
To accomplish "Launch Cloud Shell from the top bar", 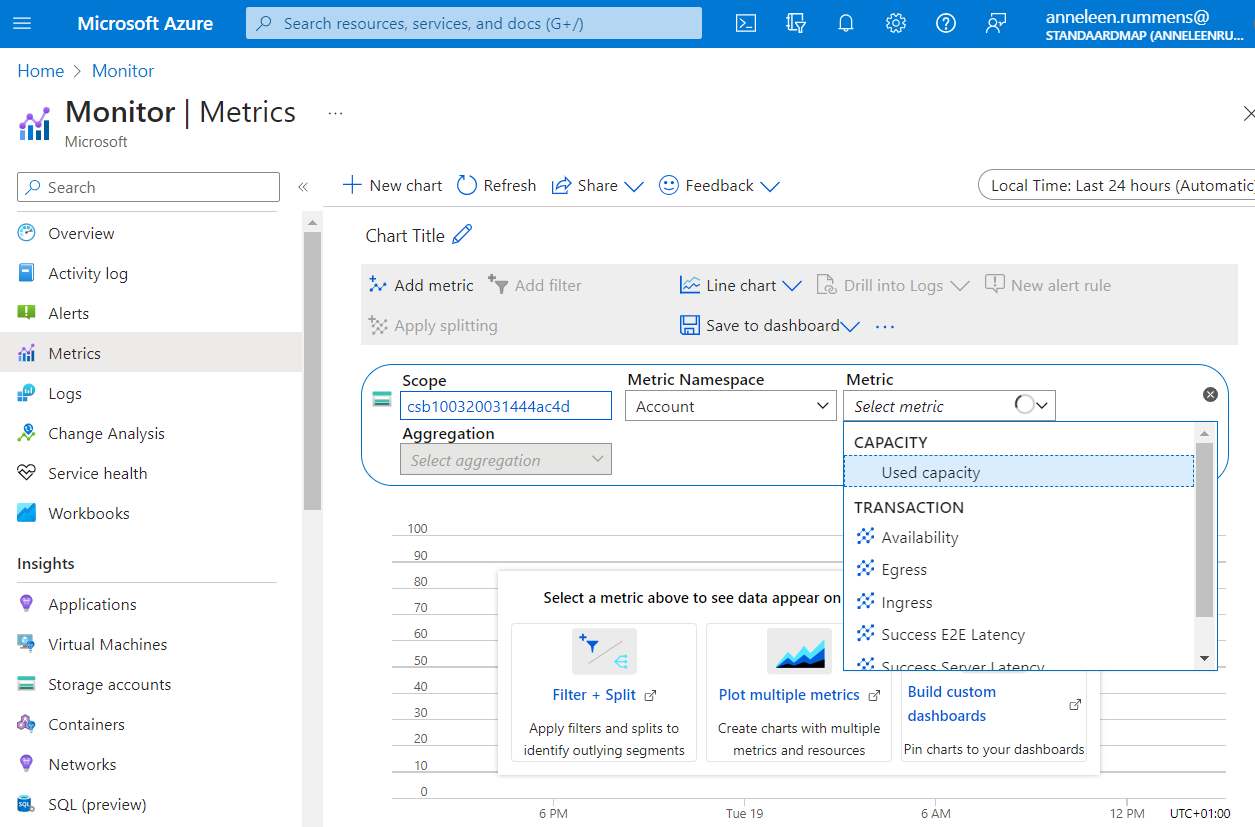I will pos(746,23).
